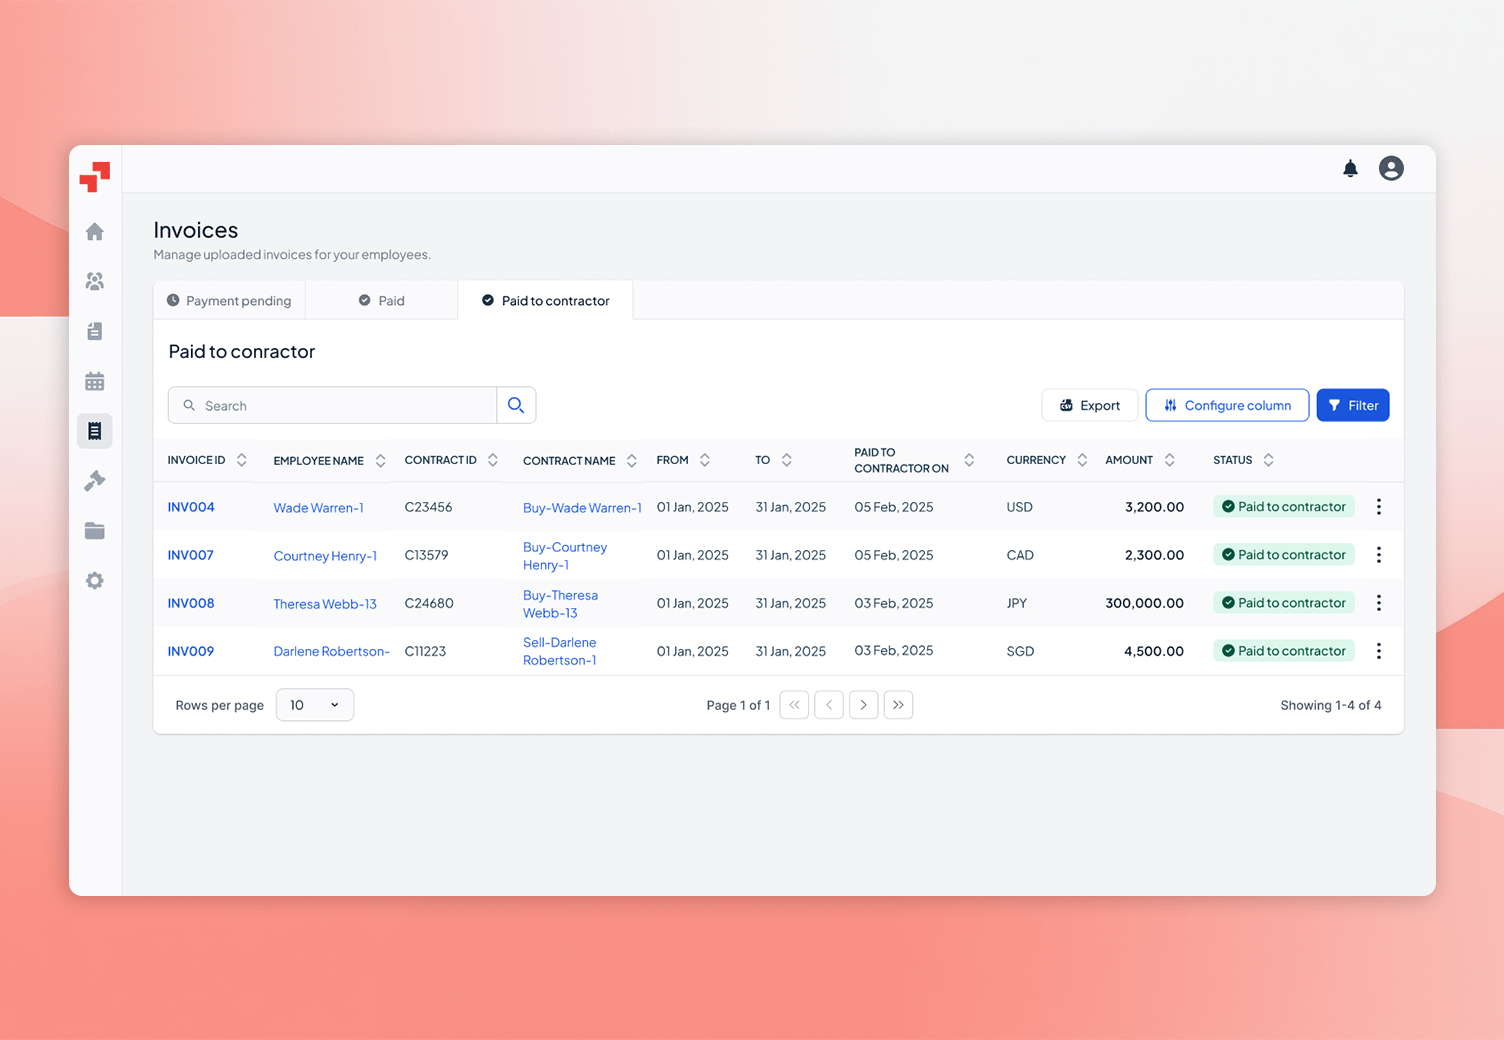
Task: Click the currency SGD cell
Action: pos(1020,651)
